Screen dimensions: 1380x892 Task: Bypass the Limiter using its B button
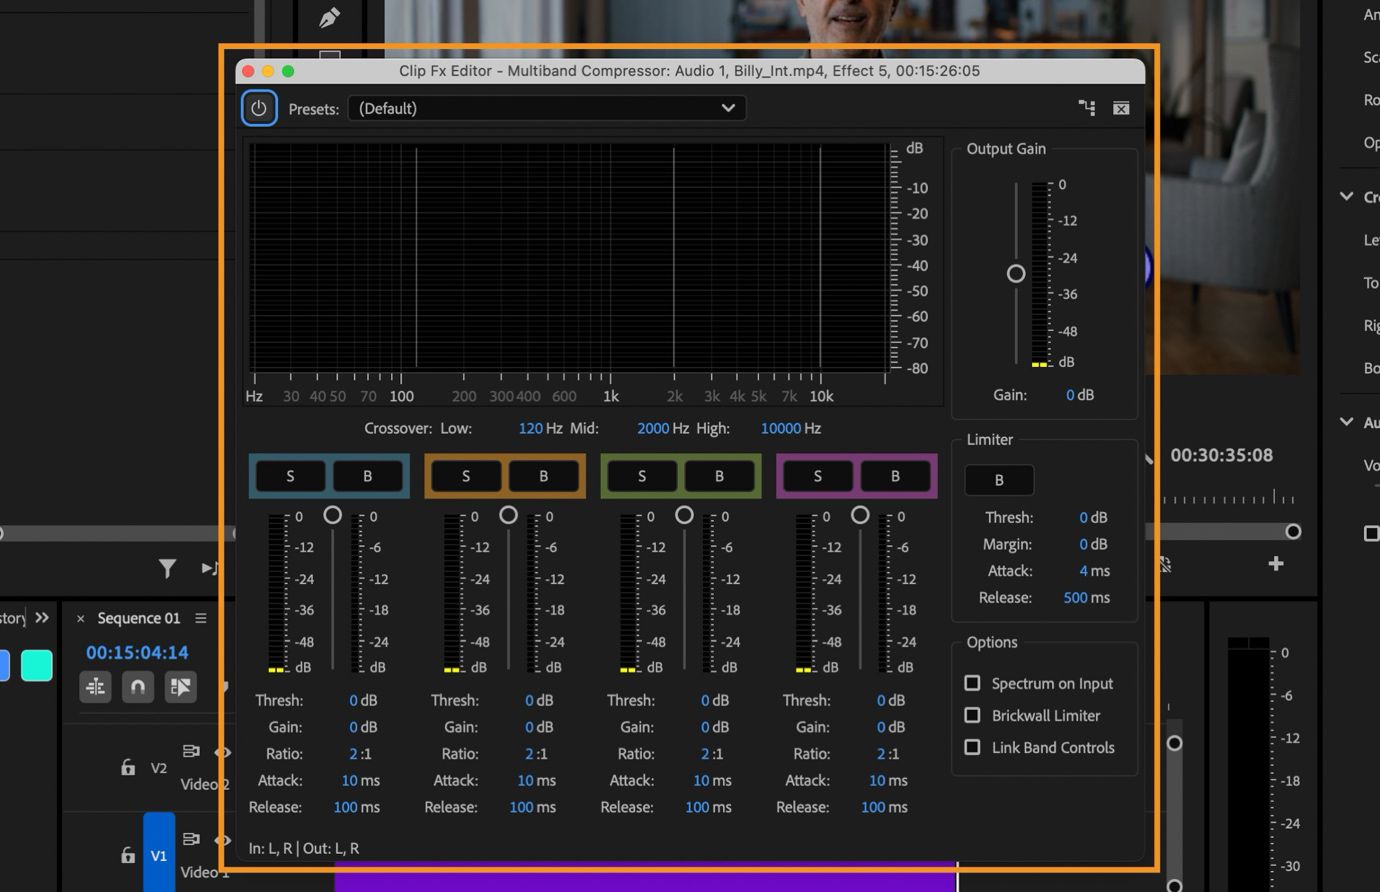998,480
